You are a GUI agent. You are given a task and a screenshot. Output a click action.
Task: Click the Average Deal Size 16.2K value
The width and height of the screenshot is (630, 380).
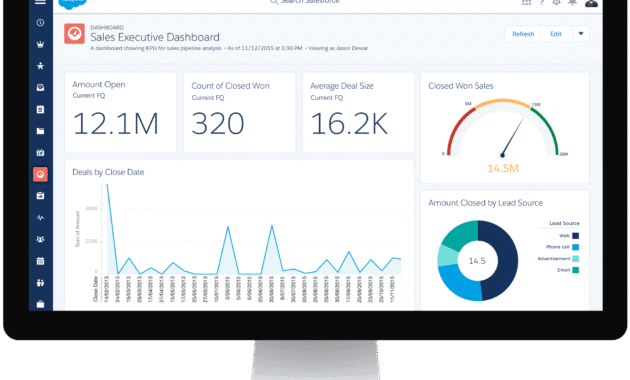349,123
